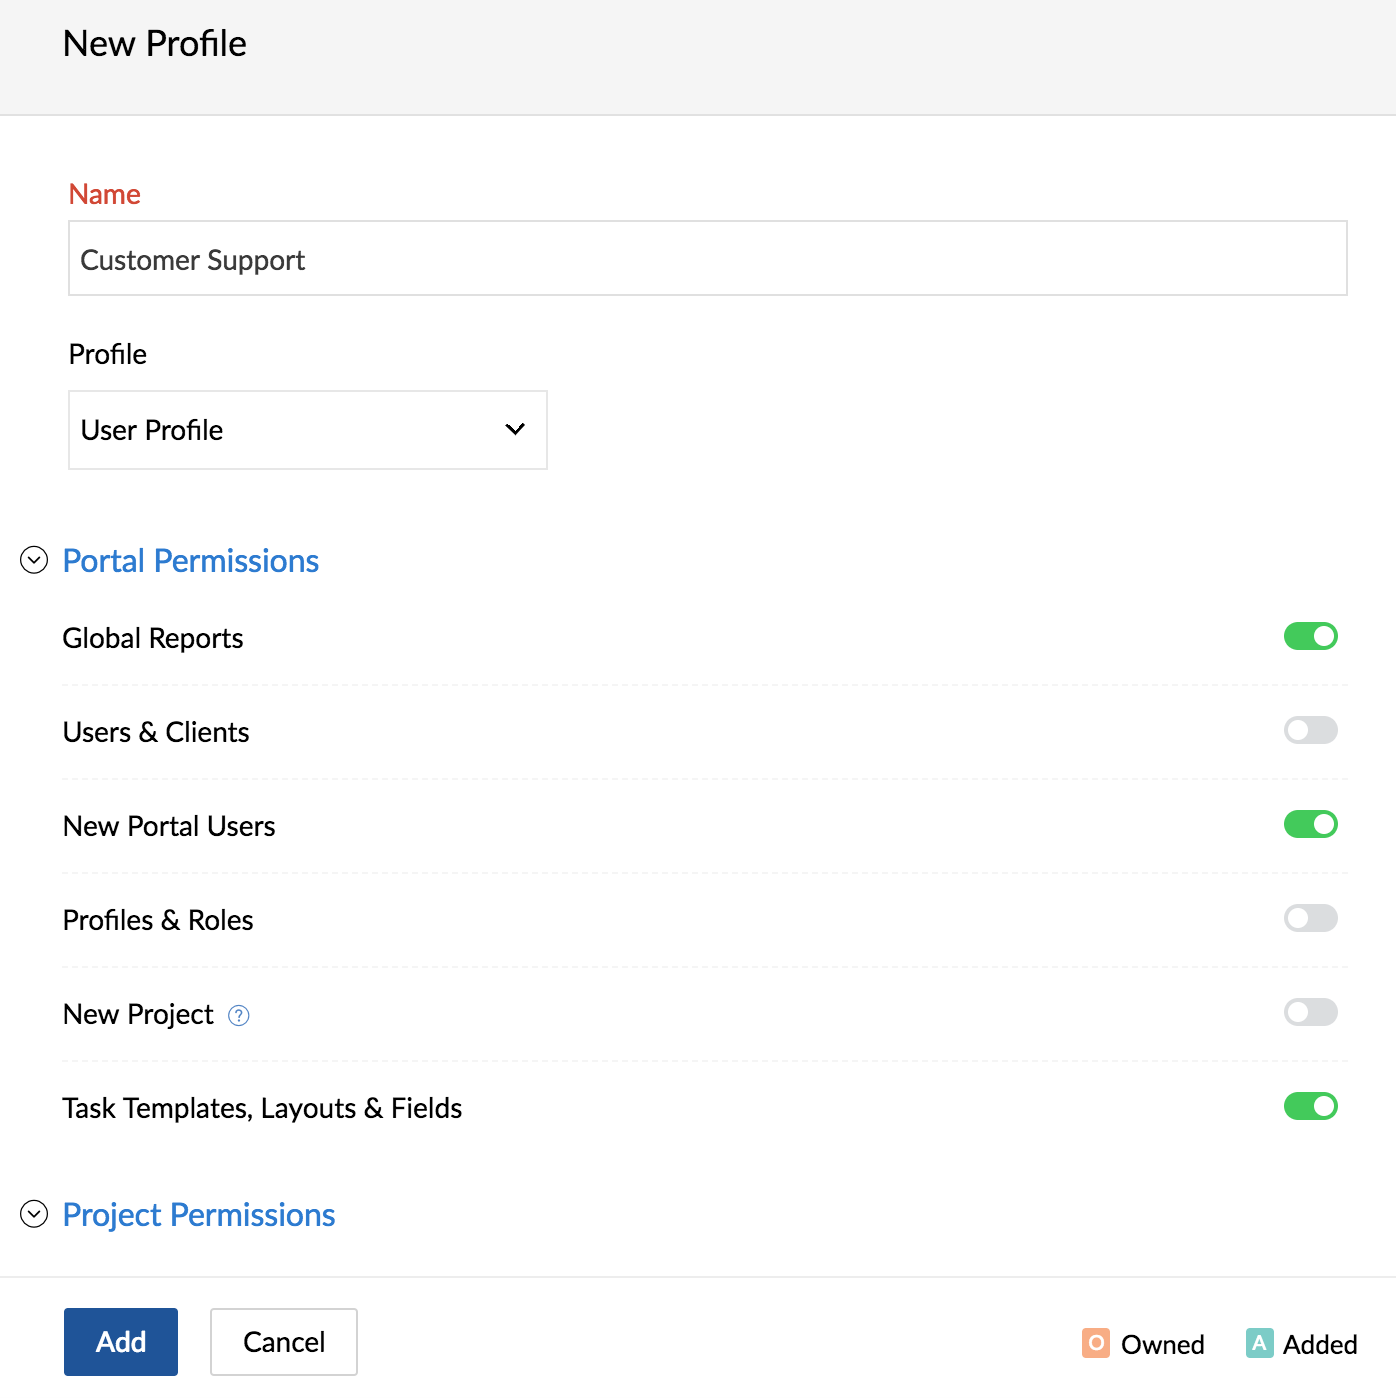Click the Owned legend label
This screenshot has height=1398, width=1396.
point(1163,1345)
